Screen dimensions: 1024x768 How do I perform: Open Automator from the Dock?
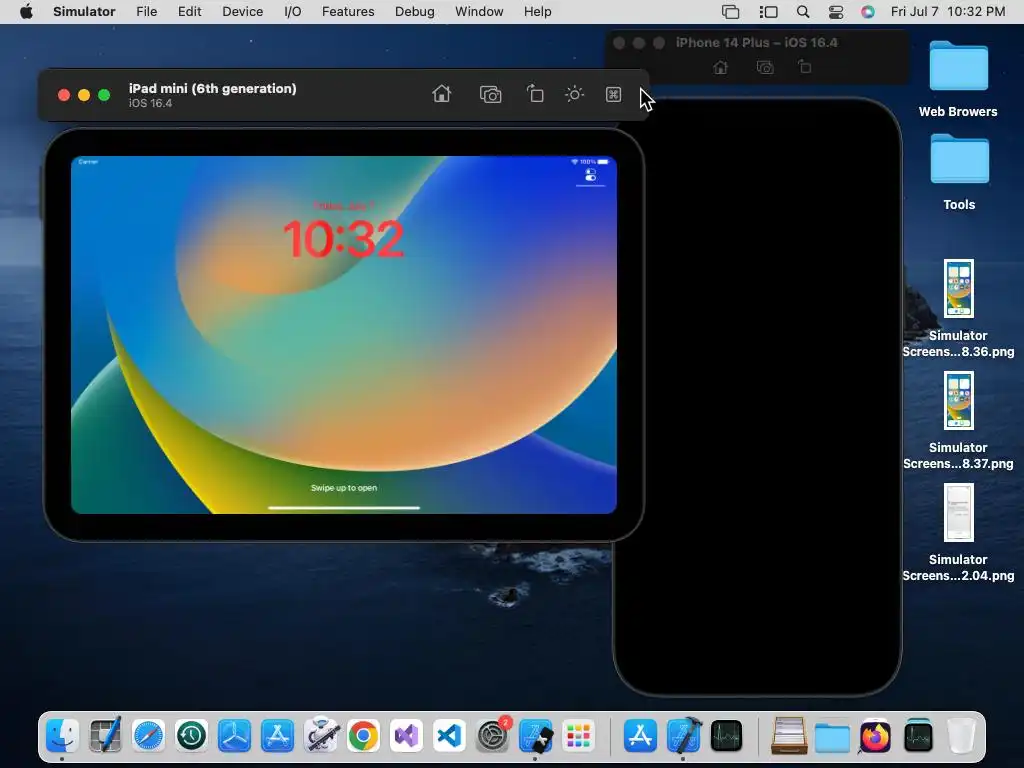tap(321, 736)
